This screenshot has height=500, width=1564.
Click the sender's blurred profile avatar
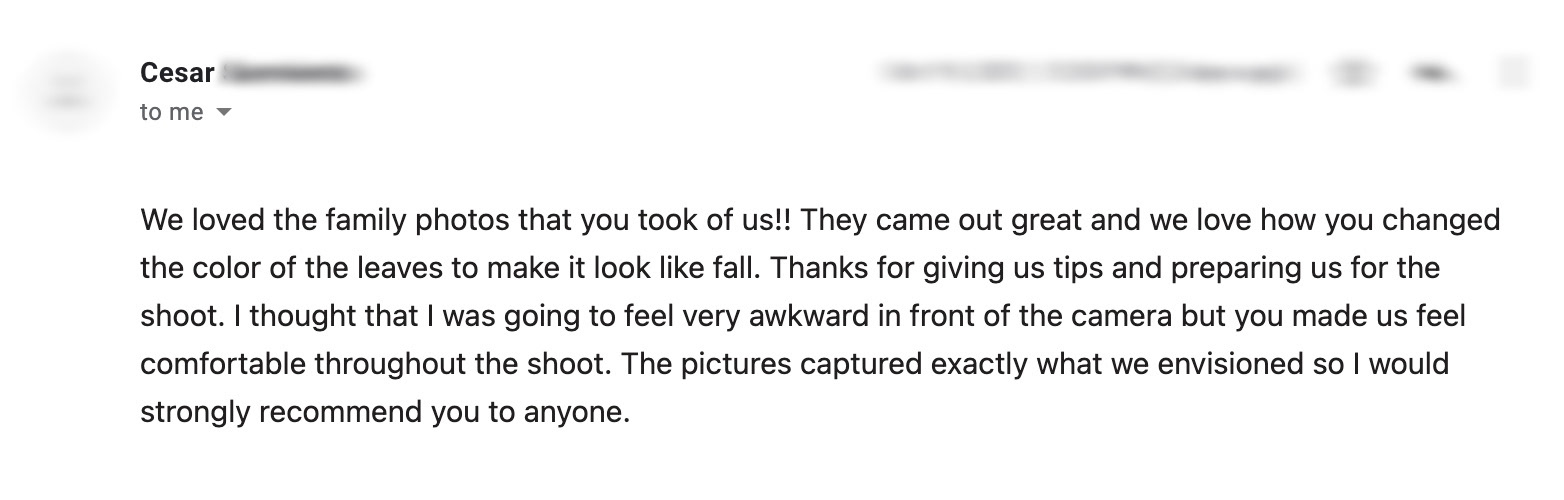click(x=66, y=92)
